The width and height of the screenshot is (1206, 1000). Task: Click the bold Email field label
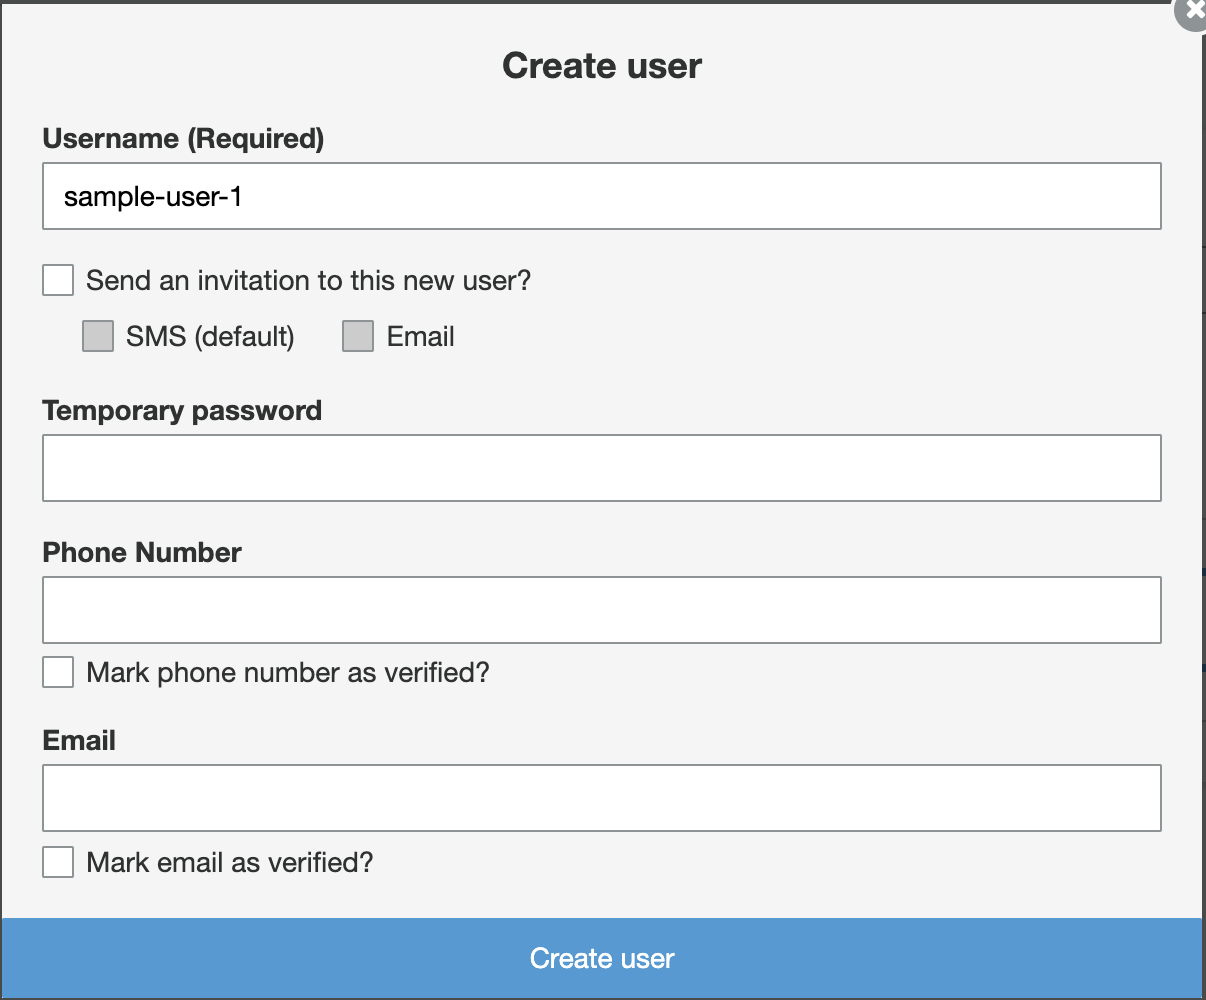click(x=79, y=741)
